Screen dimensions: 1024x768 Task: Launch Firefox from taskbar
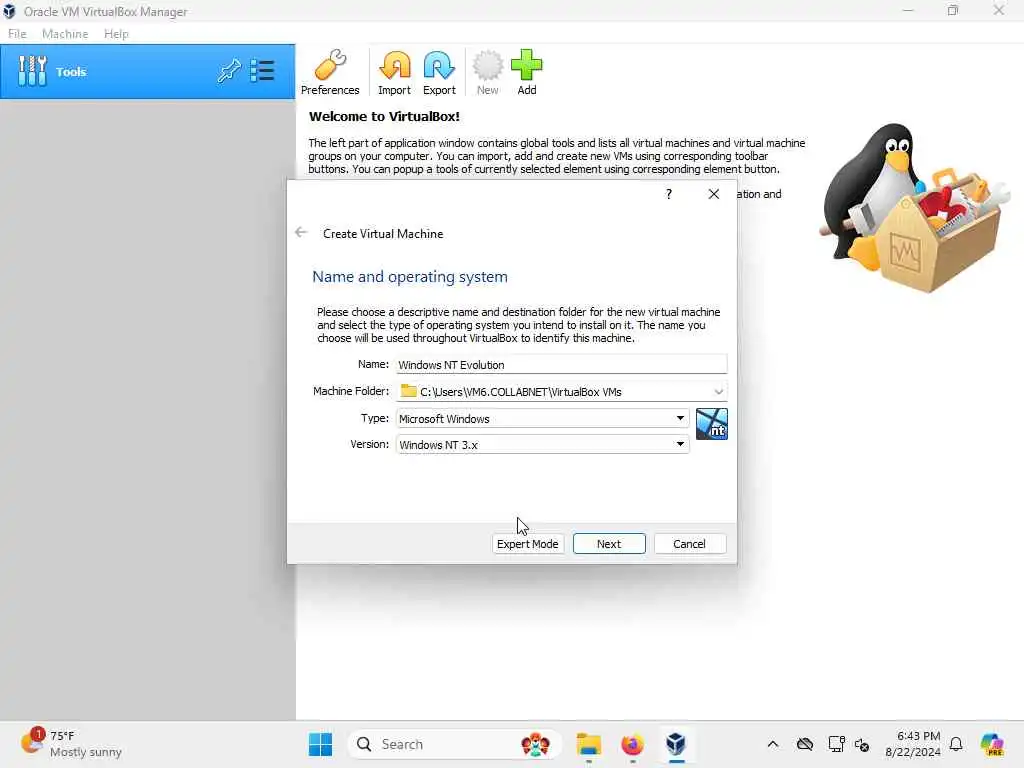[632, 744]
